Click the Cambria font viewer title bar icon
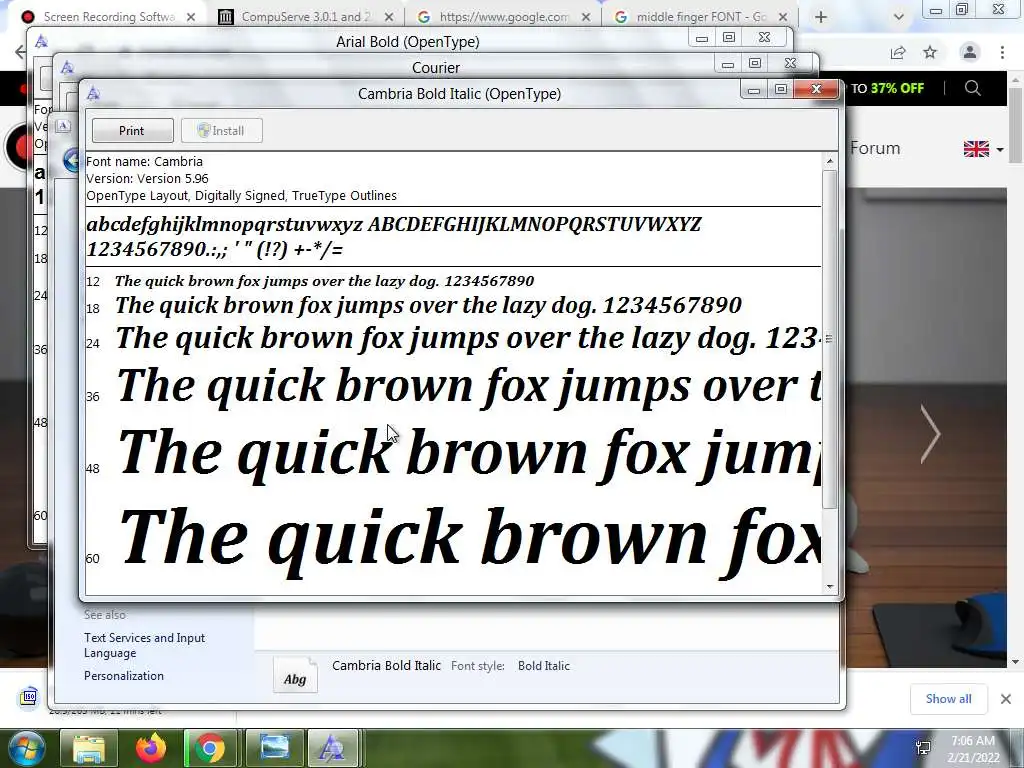This screenshot has width=1024, height=768. click(x=93, y=93)
